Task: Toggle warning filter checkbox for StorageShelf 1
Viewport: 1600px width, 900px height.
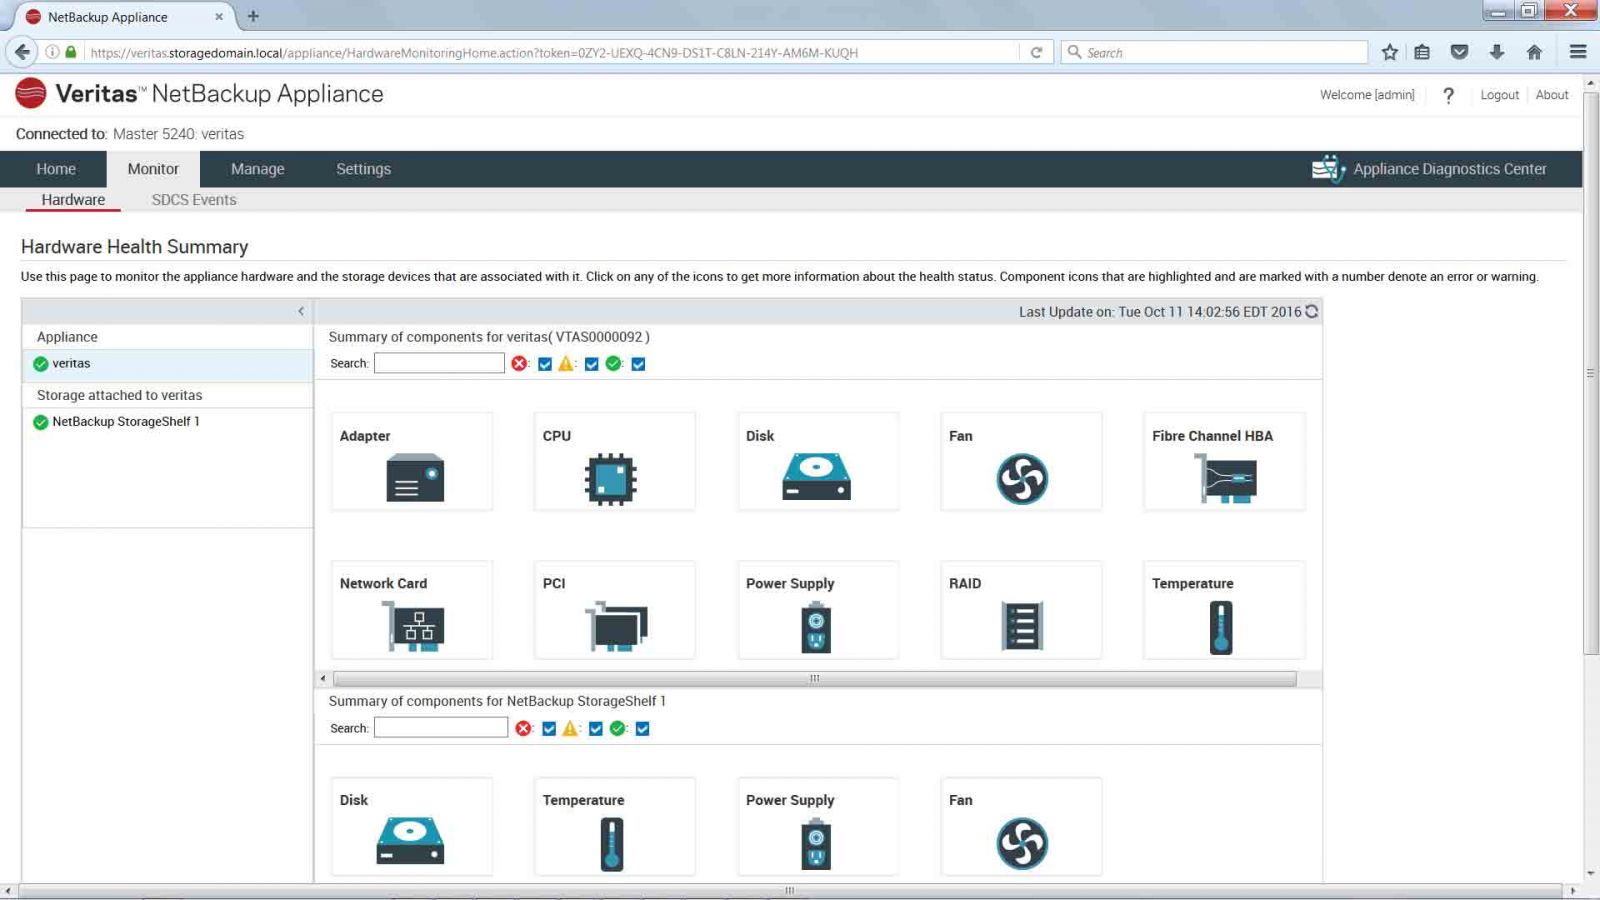Action: tap(596, 729)
